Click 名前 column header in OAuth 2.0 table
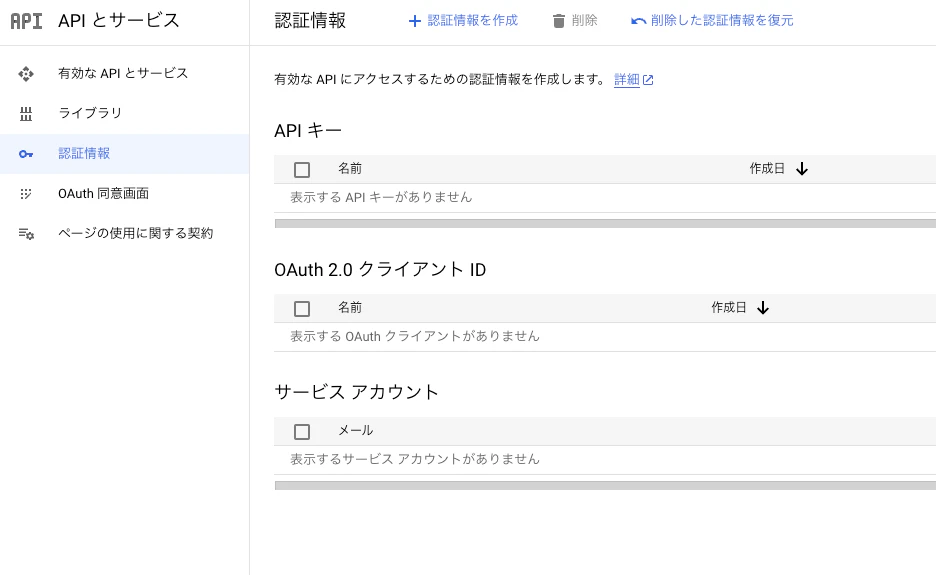Screen dimensions: 936x575 pos(350,308)
